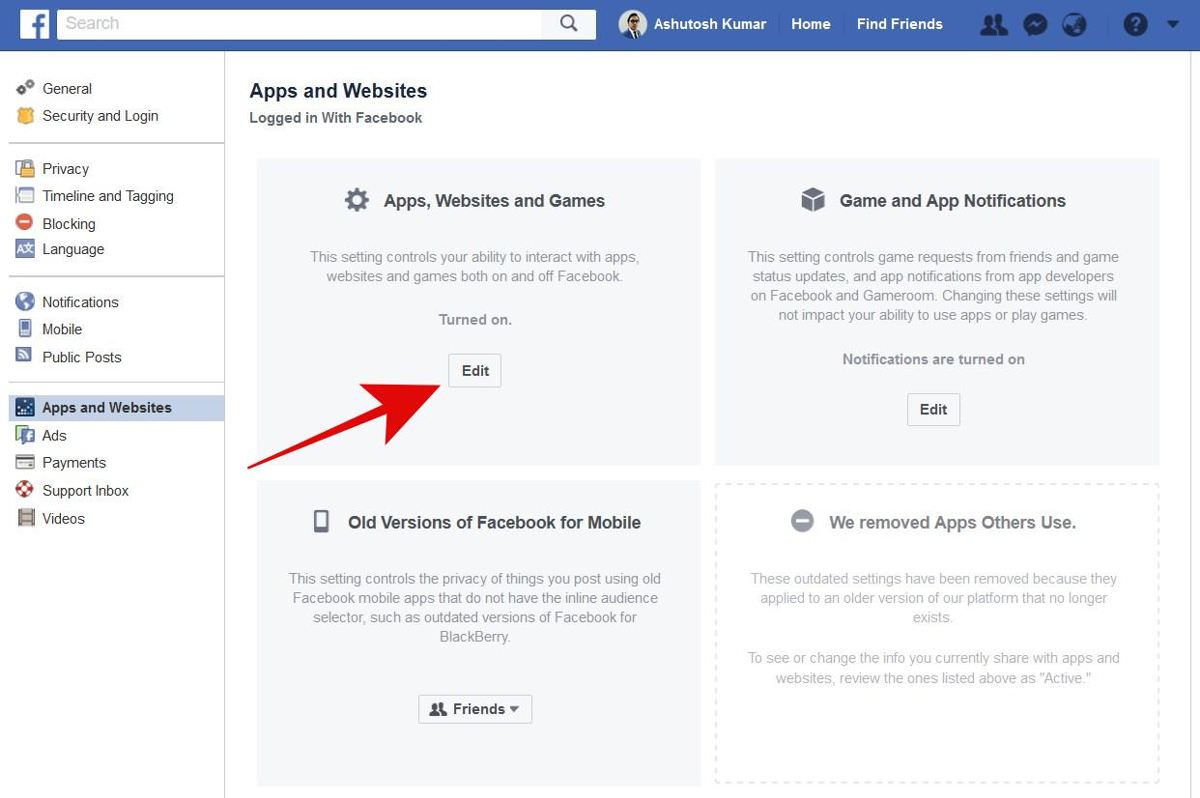Click the cube icon beside Game and App Notifications
The height and width of the screenshot is (798, 1200).
click(813, 200)
